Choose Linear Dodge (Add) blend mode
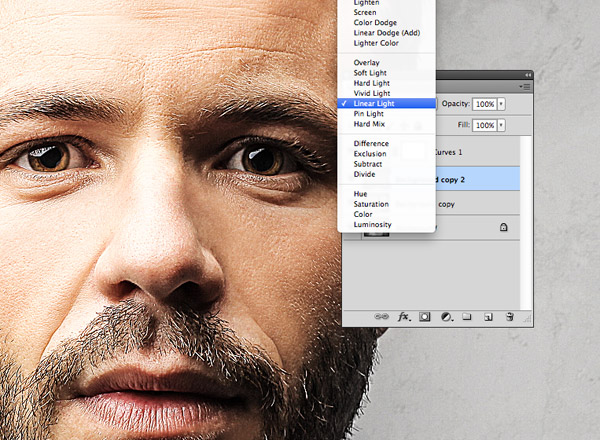Image resolution: width=600 pixels, height=440 pixels. pos(386,33)
